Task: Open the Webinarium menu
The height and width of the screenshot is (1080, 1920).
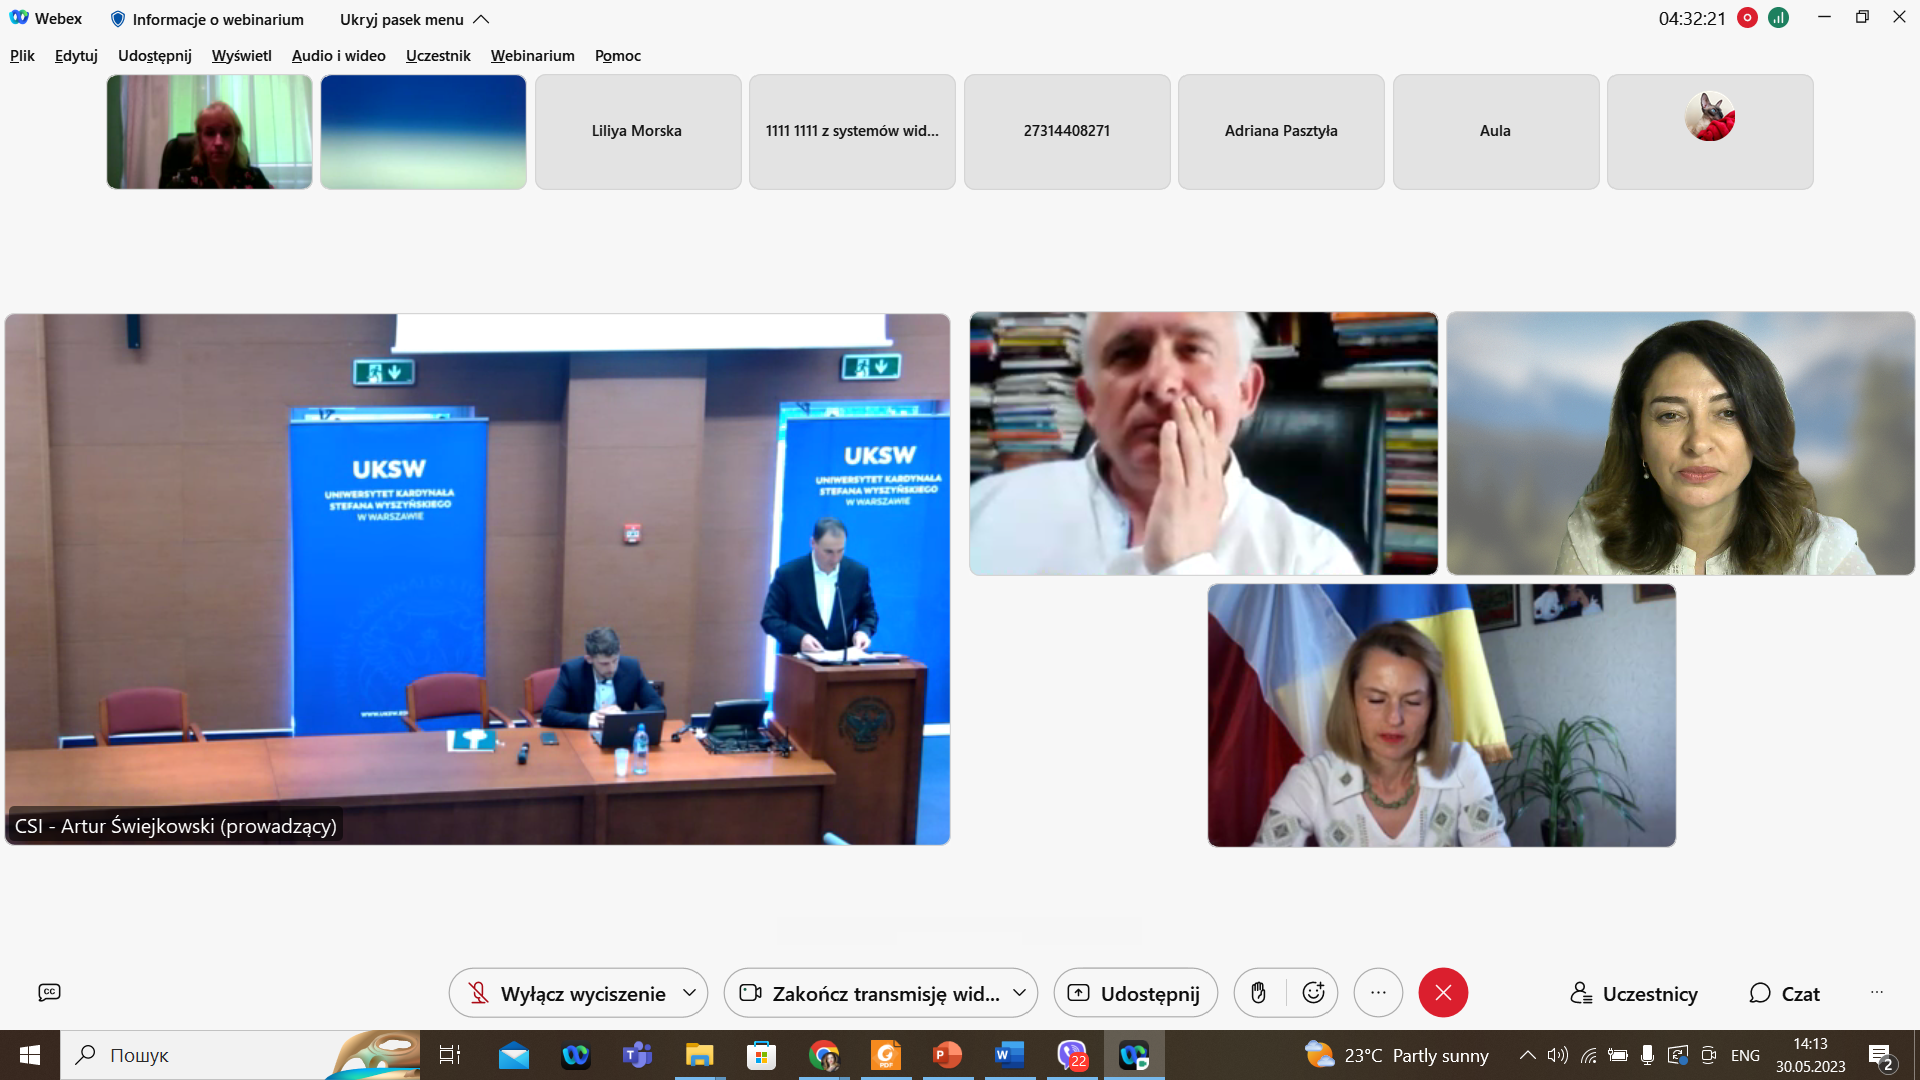Action: [x=532, y=56]
